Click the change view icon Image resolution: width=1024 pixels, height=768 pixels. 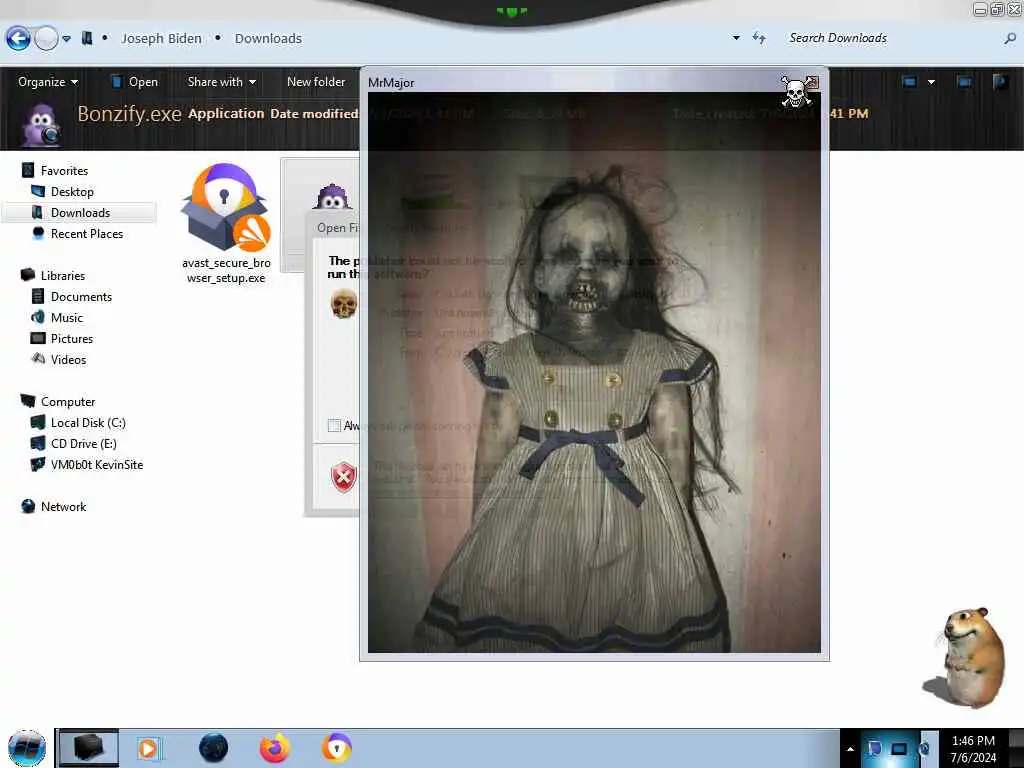click(909, 82)
